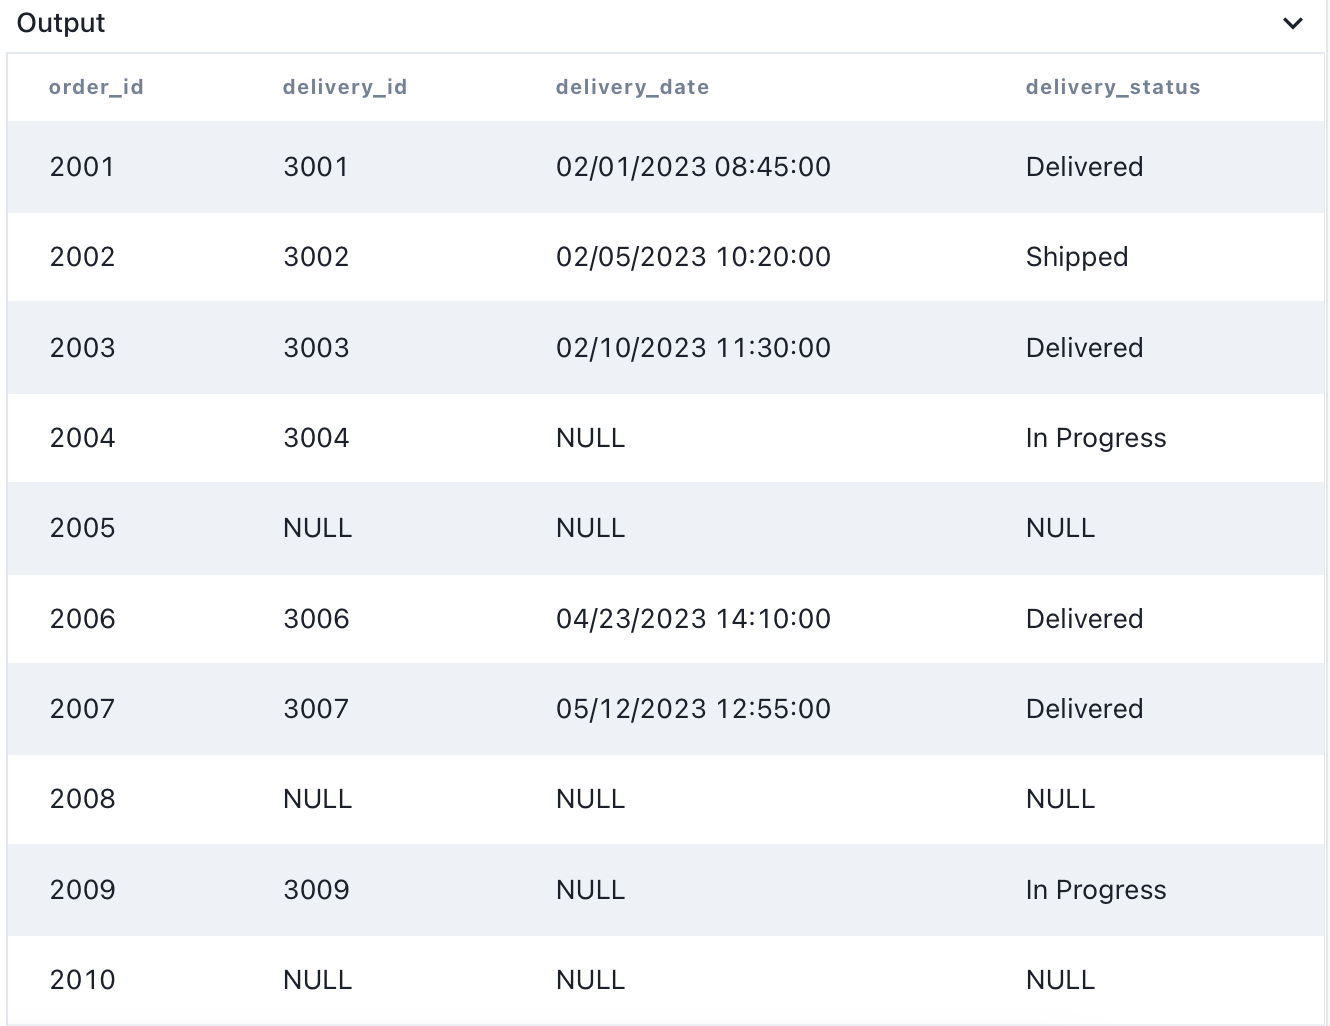Click the Output panel title
Viewport: 1330px width, 1026px height.
tap(61, 23)
